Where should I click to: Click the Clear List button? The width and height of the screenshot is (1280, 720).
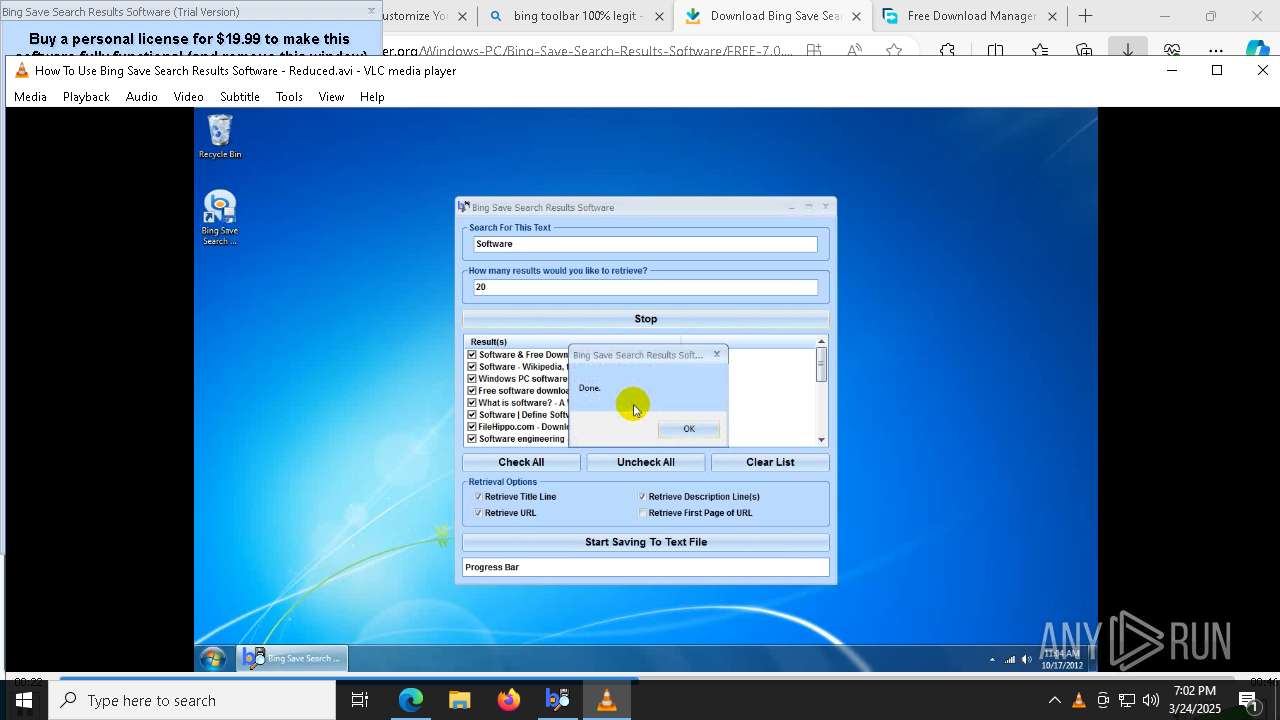(770, 462)
